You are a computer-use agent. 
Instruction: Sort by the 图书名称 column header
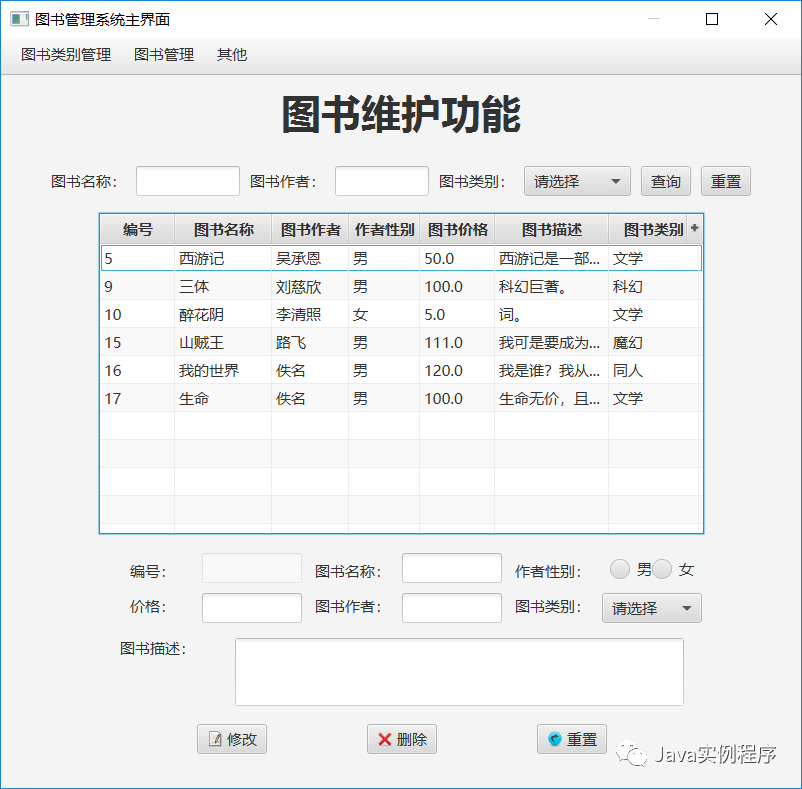[223, 229]
